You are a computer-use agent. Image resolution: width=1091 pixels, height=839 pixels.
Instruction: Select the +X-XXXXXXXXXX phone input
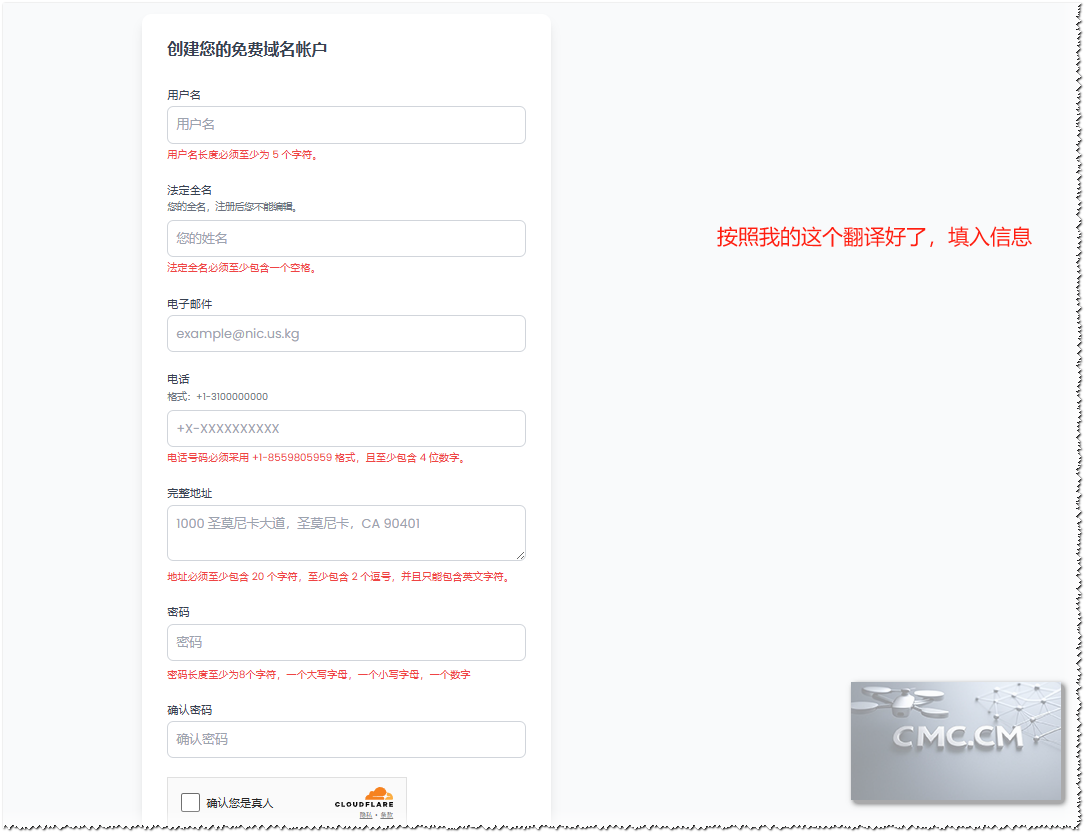pyautogui.click(x=346, y=429)
